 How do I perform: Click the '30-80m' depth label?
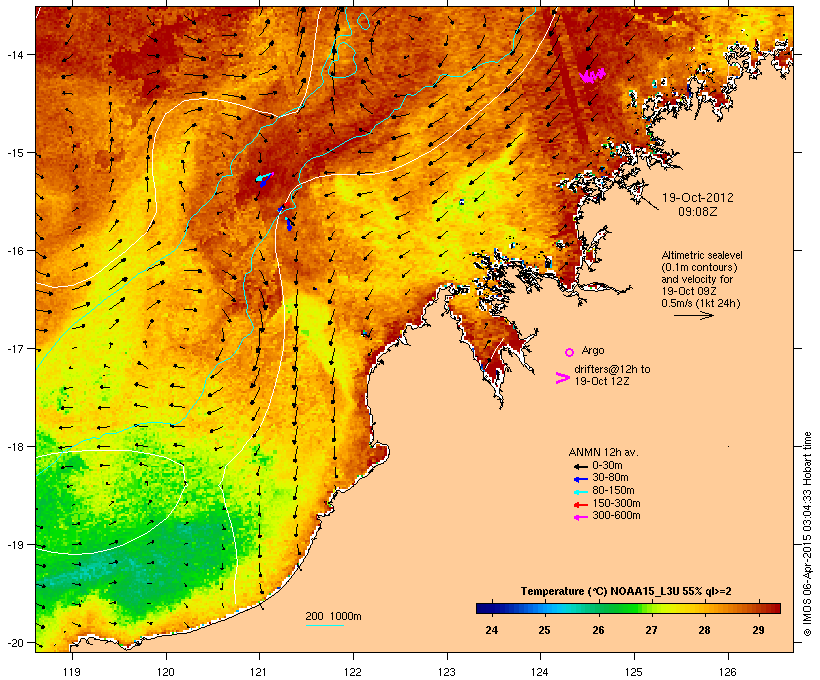pyautogui.click(x=610, y=478)
